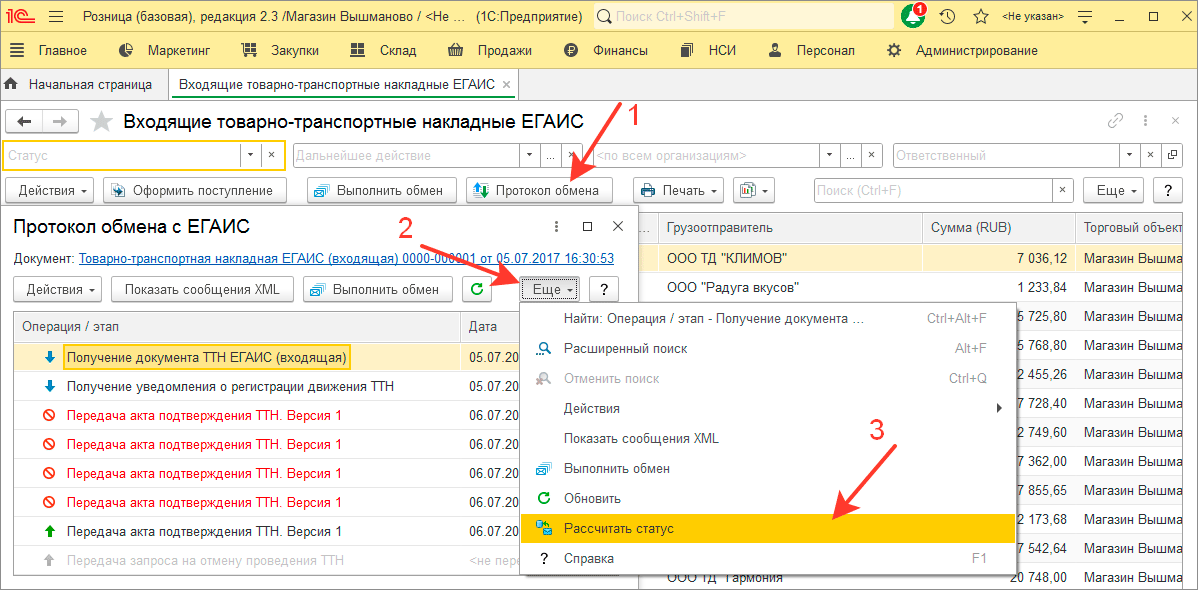This screenshot has width=1198, height=590.
Task: Open the Финансы section
Action: (606, 51)
